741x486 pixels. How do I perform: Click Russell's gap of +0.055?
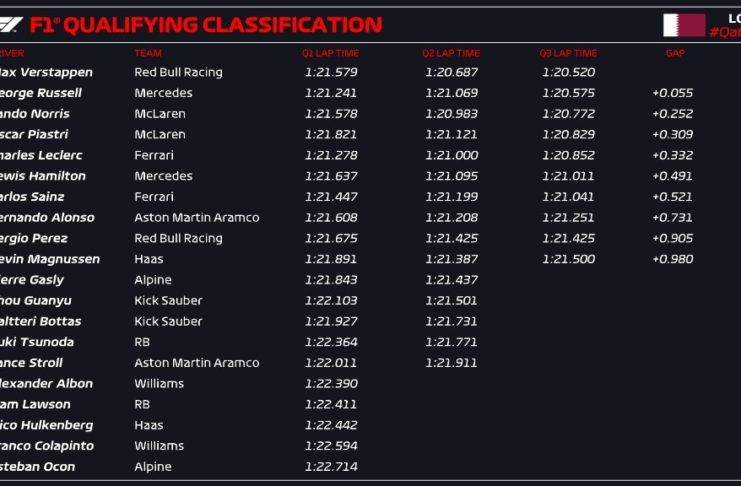[672, 93]
